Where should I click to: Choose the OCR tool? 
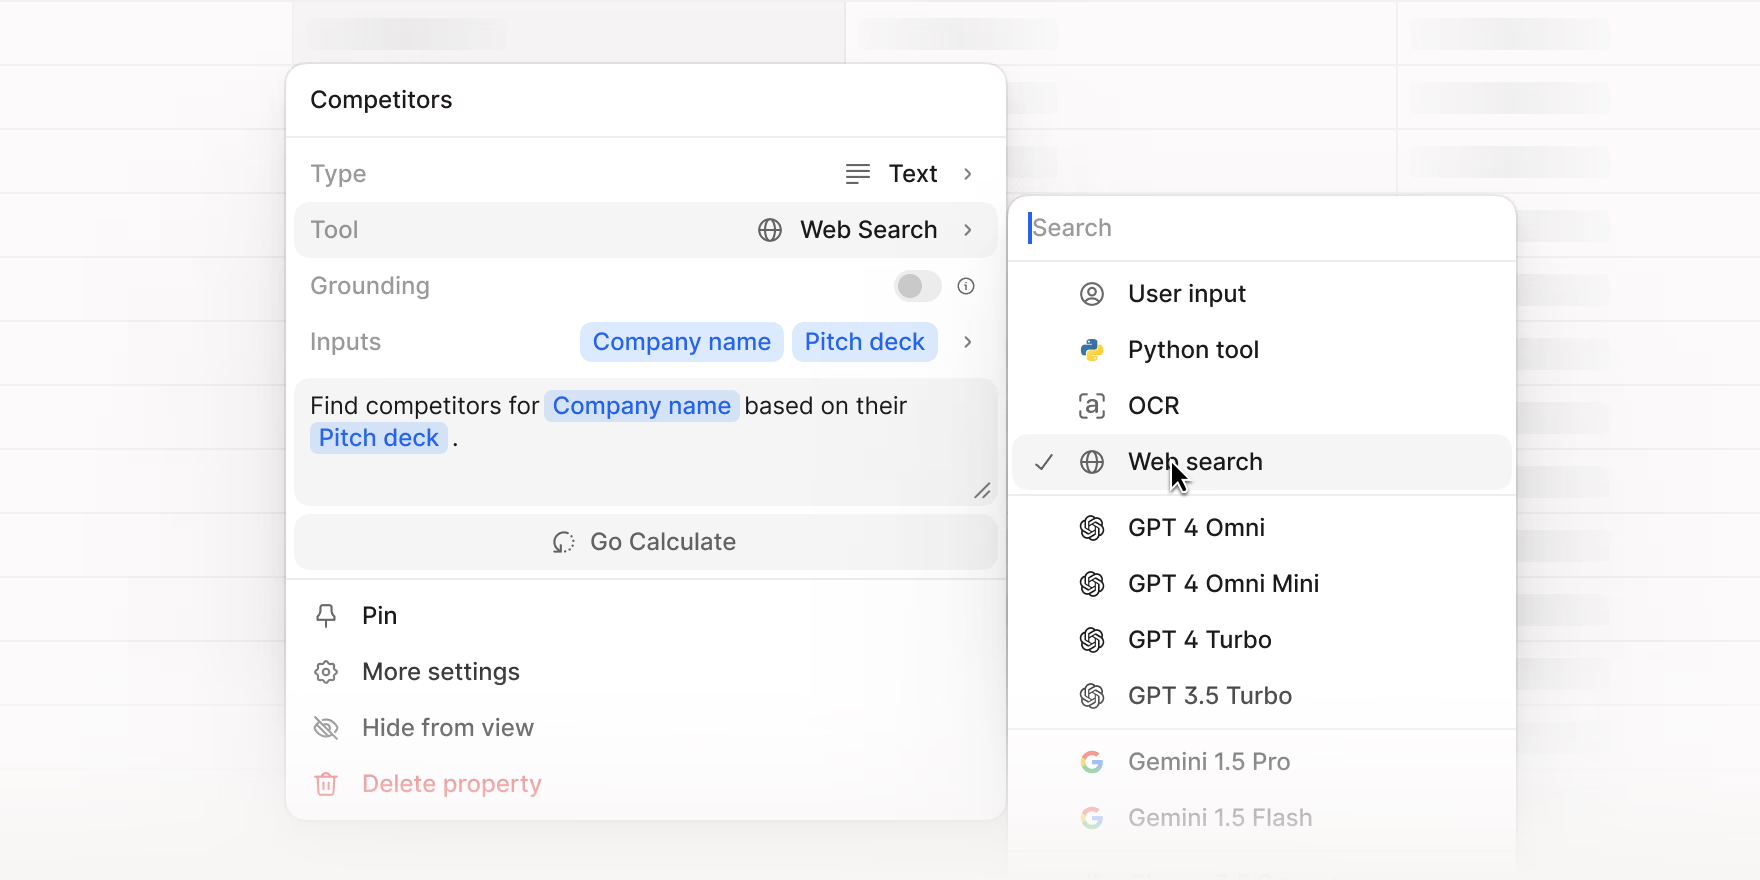pyautogui.click(x=1153, y=406)
